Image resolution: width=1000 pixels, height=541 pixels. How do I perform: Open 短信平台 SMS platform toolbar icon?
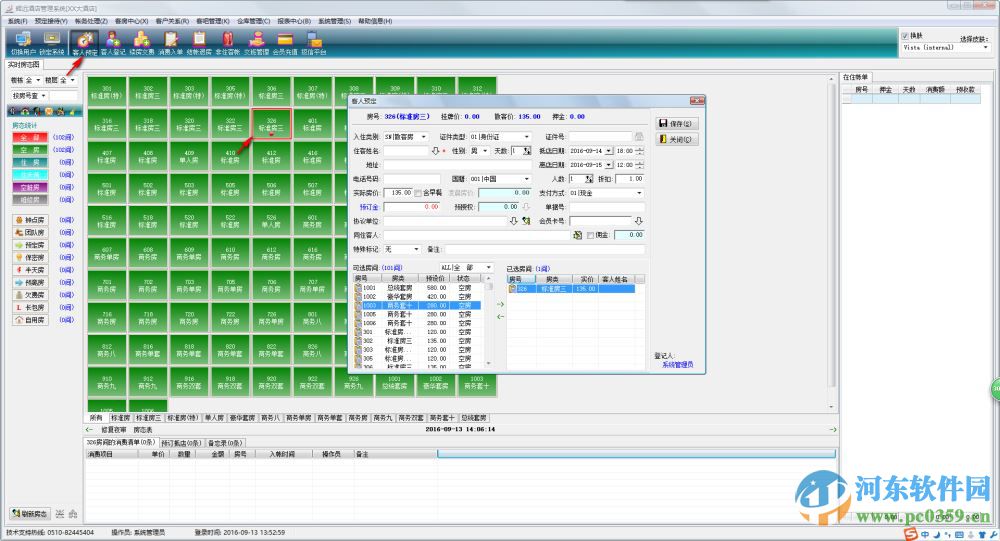[x=314, y=43]
